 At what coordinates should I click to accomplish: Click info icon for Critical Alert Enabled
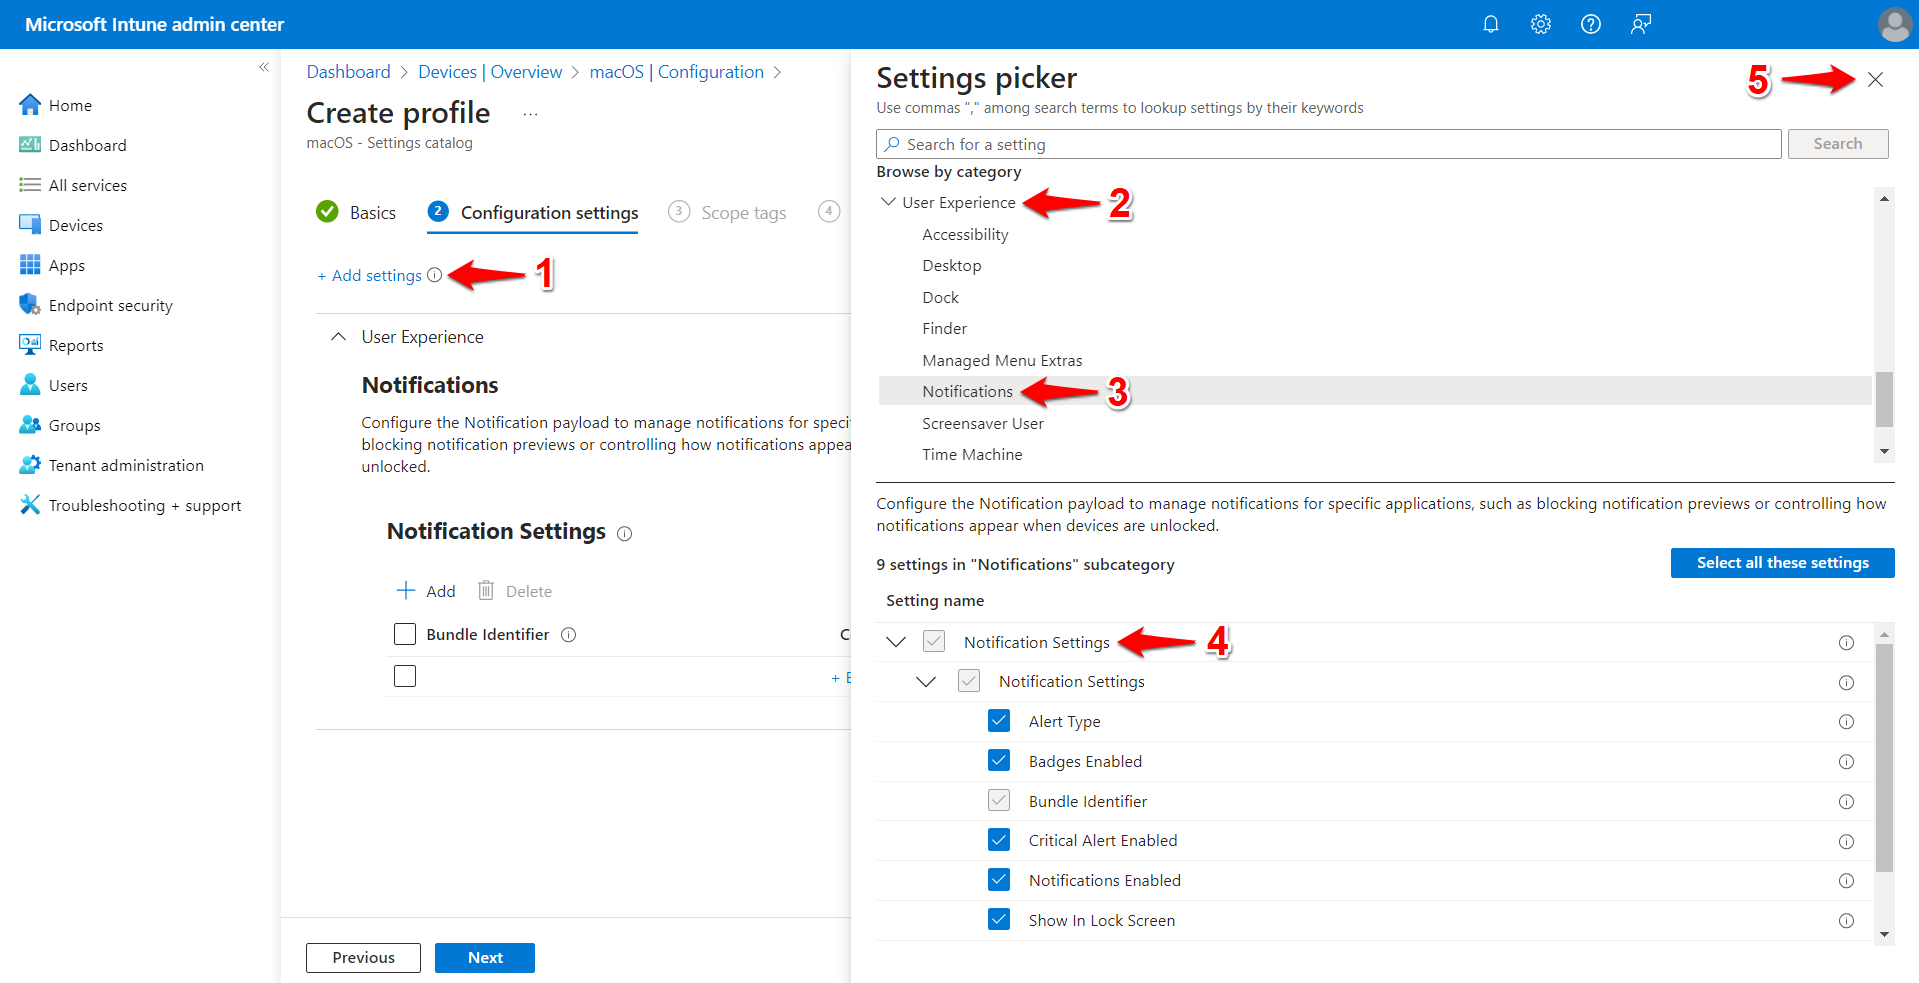pyautogui.click(x=1846, y=842)
